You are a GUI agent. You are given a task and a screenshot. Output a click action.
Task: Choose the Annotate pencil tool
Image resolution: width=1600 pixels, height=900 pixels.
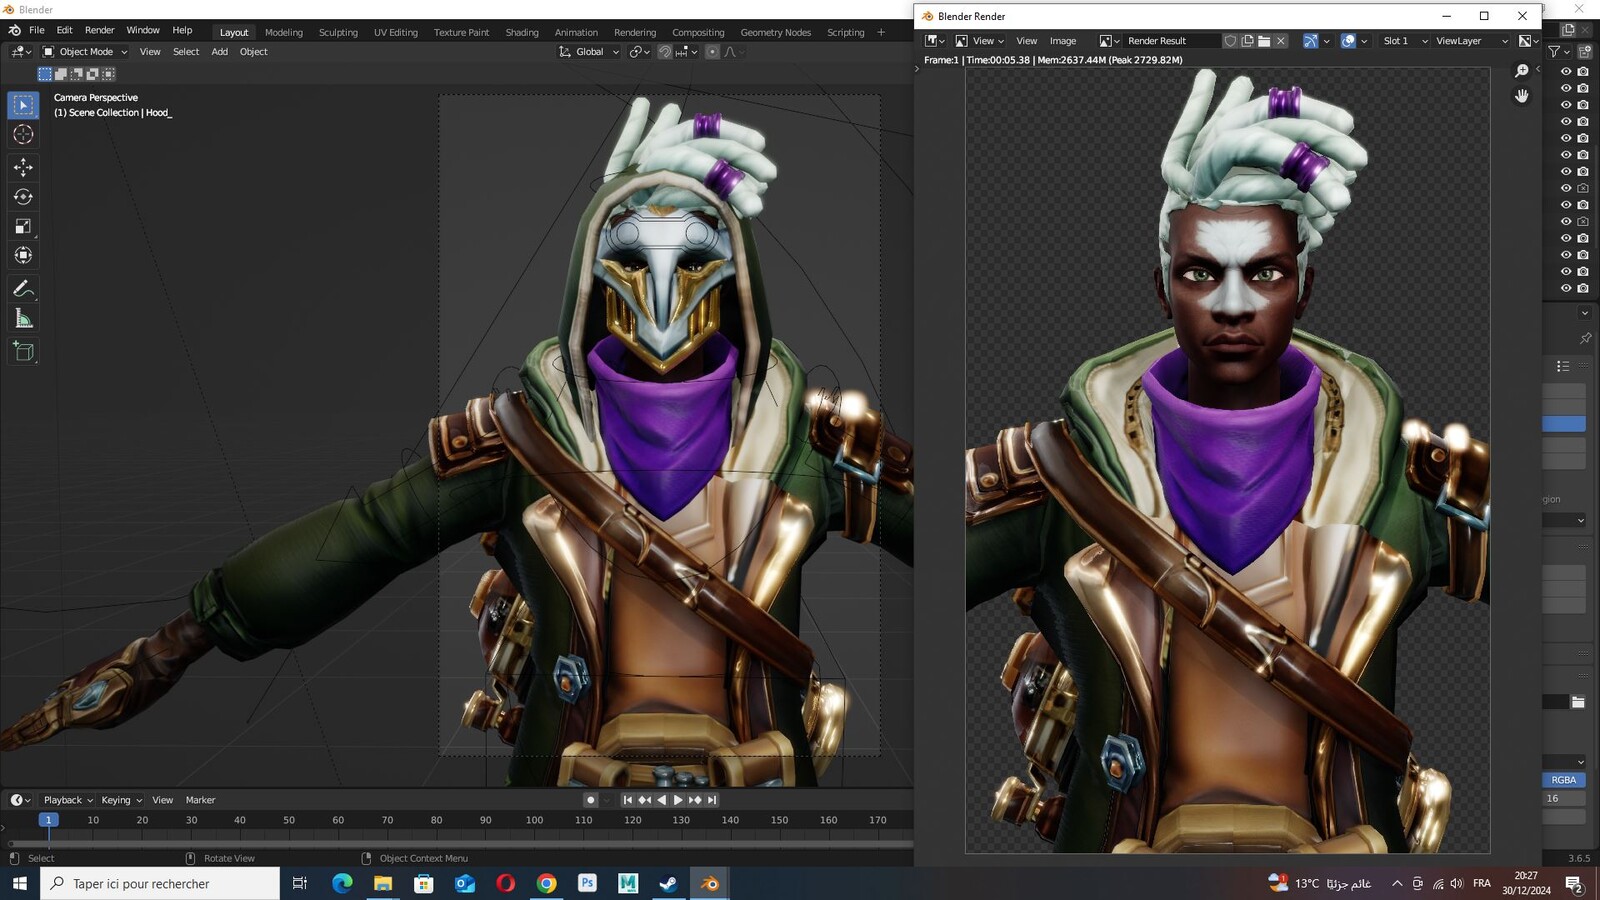tap(23, 289)
